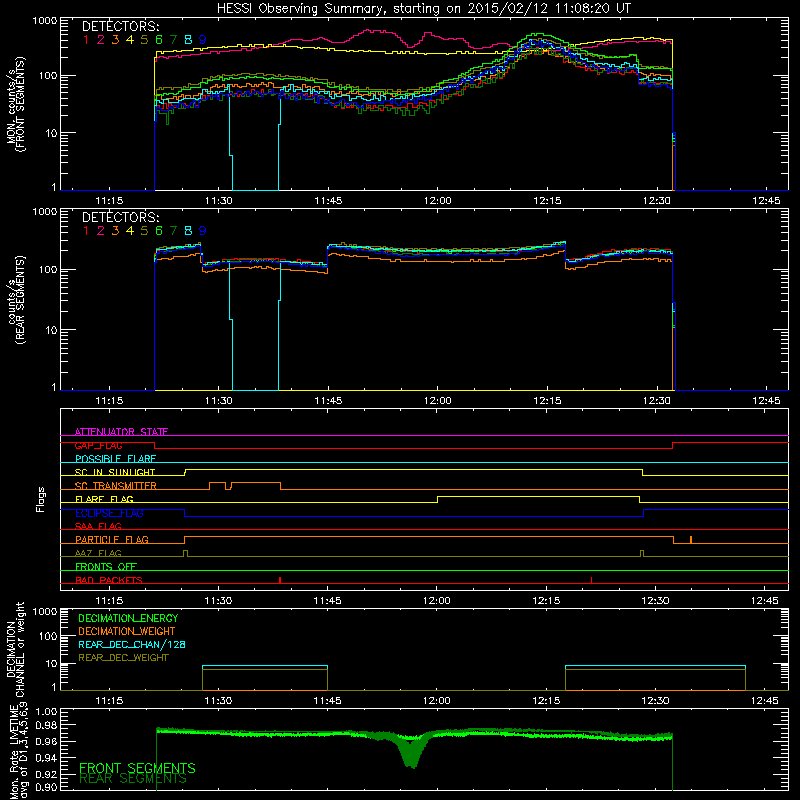
Task: Select detector number 4 in the front segments legend
Action: [x=130, y=40]
